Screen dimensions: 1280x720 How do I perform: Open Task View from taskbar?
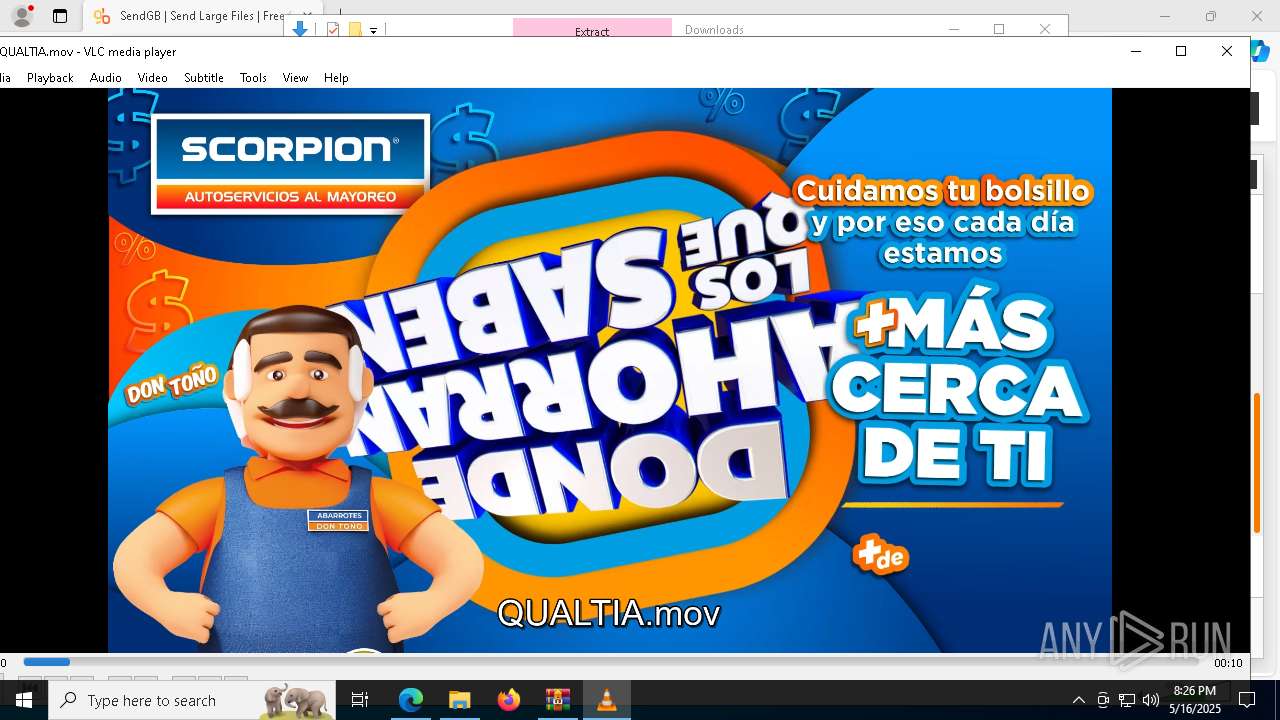pos(361,700)
